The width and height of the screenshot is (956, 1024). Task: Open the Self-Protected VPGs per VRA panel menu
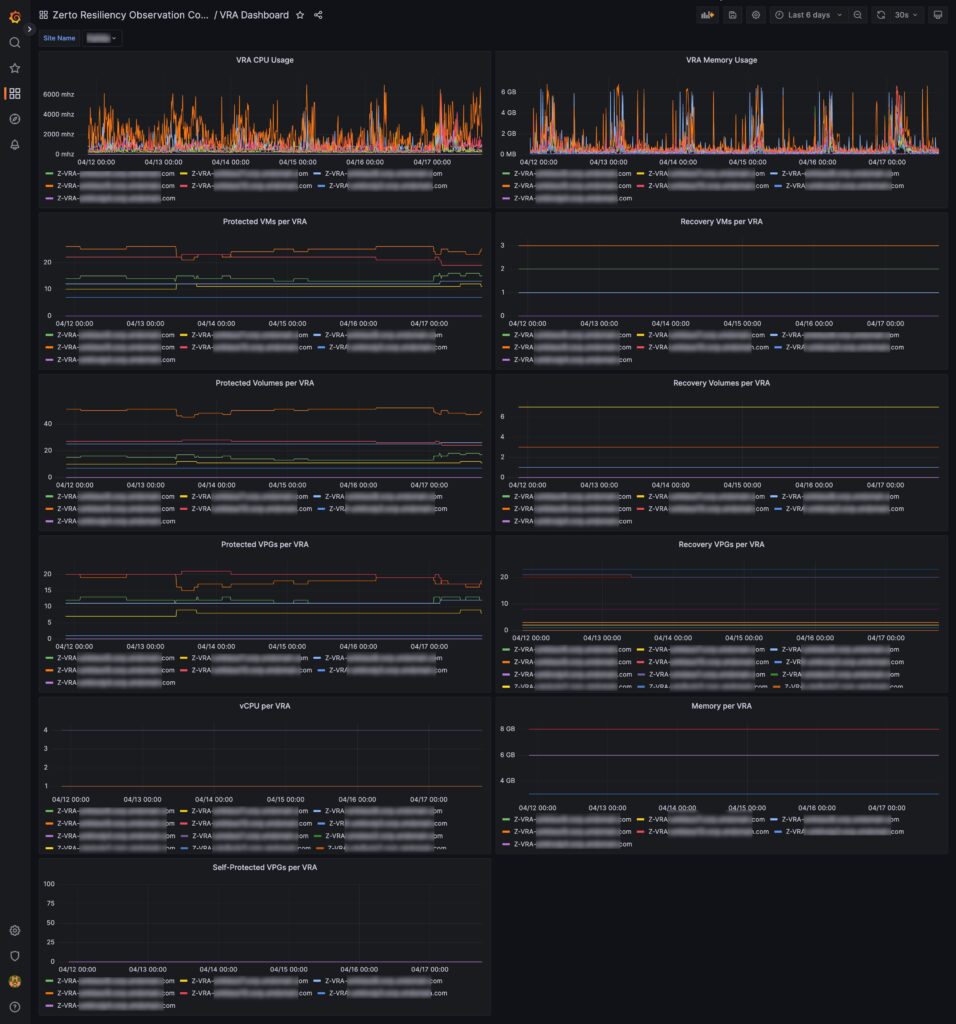[x=264, y=867]
